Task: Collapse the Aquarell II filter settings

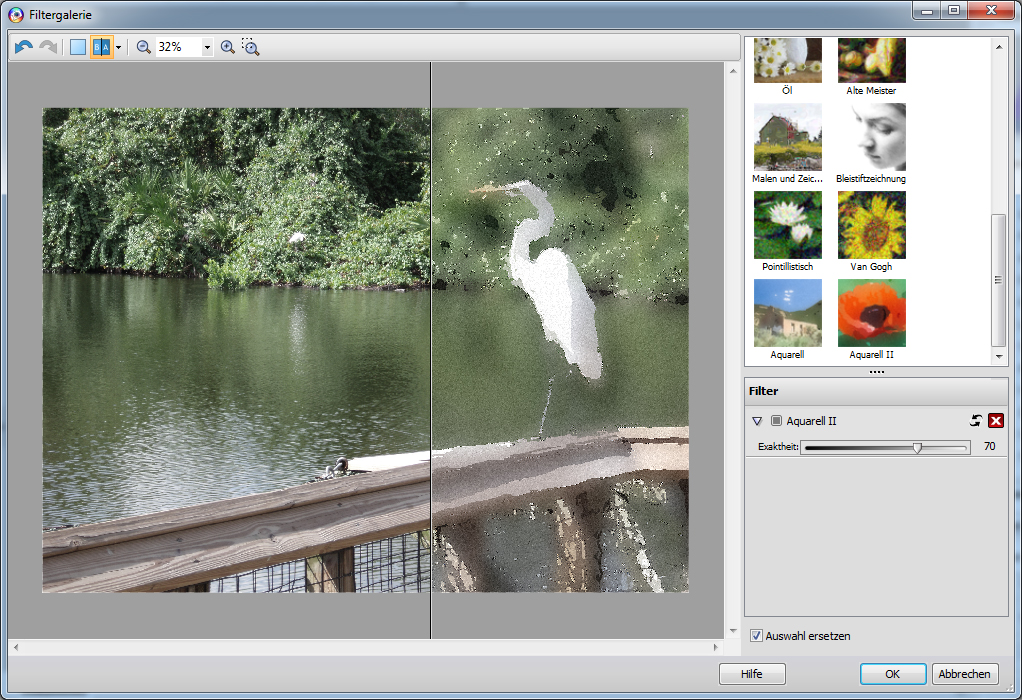Action: tap(757, 421)
